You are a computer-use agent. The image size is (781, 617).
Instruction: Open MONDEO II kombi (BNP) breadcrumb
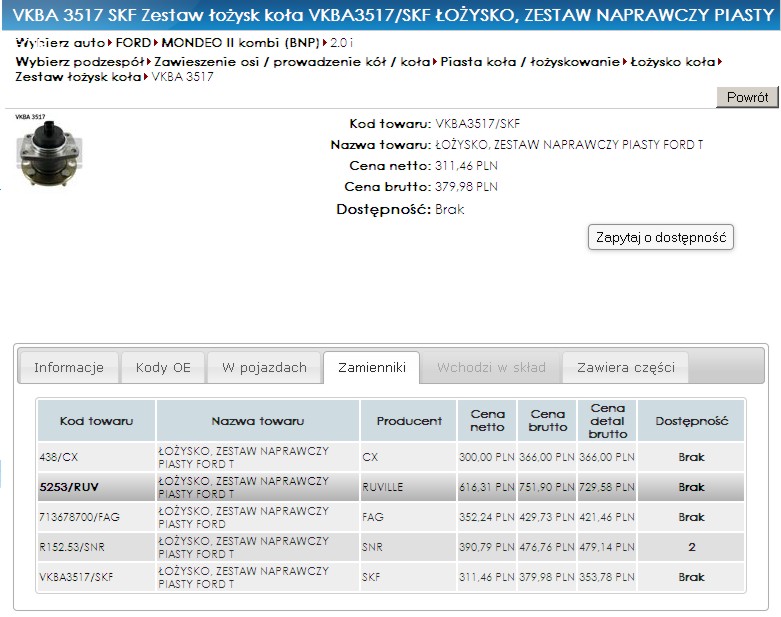240,43
